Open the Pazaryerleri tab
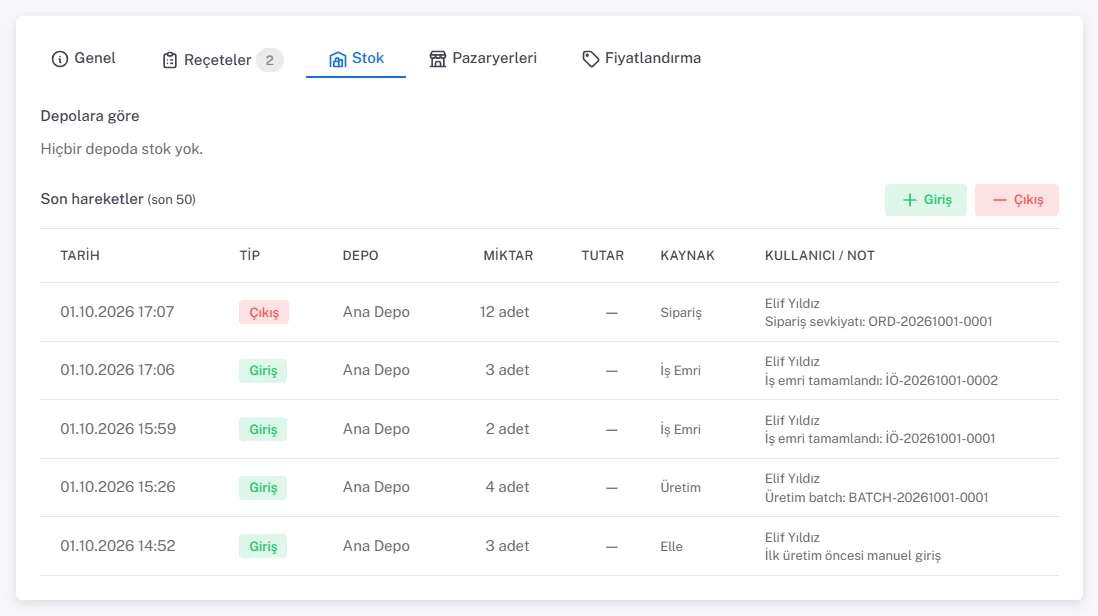Viewport: 1098px width, 616px height. 483,59
